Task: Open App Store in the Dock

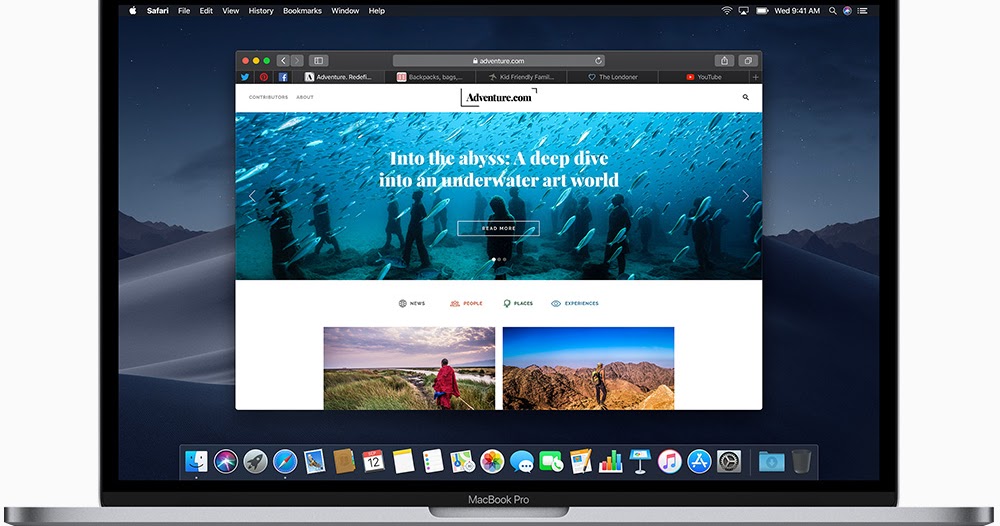Action: [699, 461]
